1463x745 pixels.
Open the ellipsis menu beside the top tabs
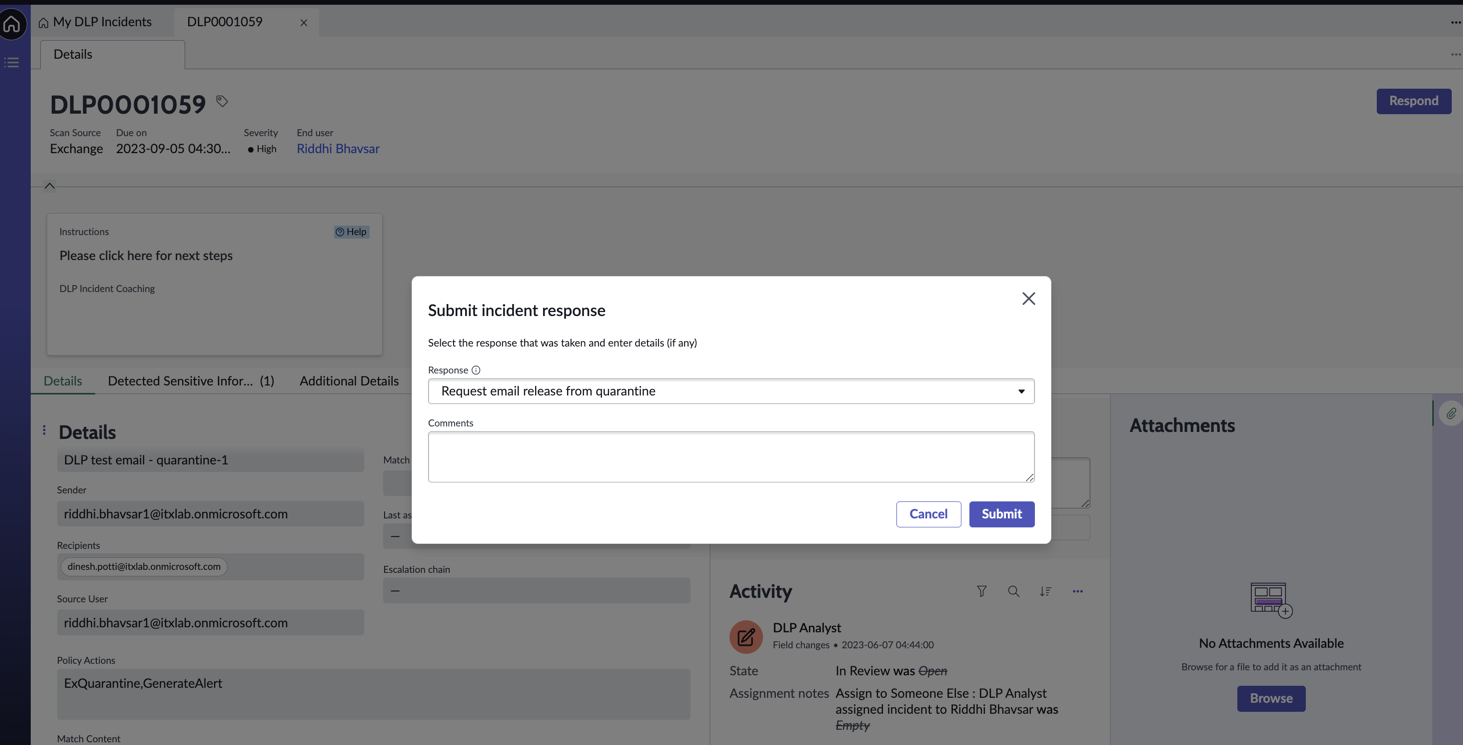[1455, 22]
